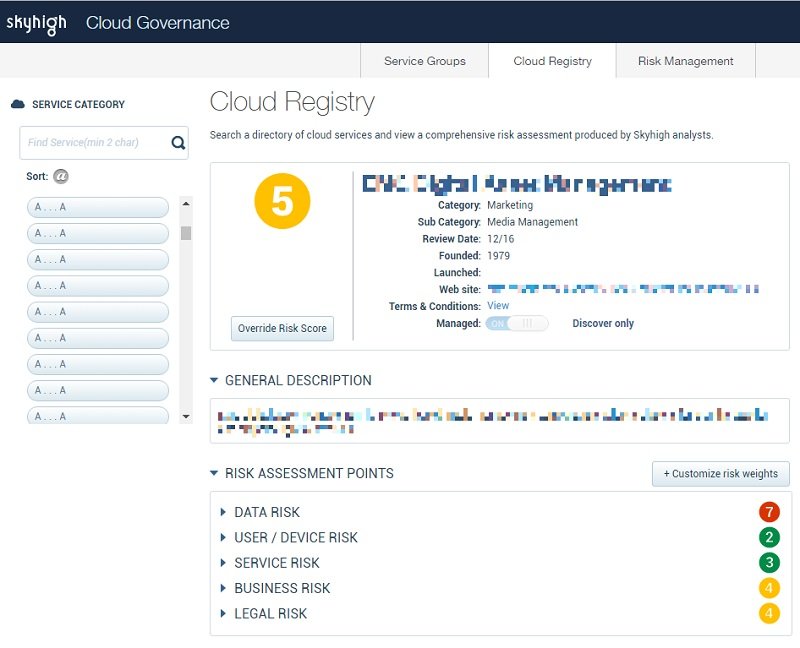
Task: Click the service list scrollbar thumb
Action: point(186,233)
